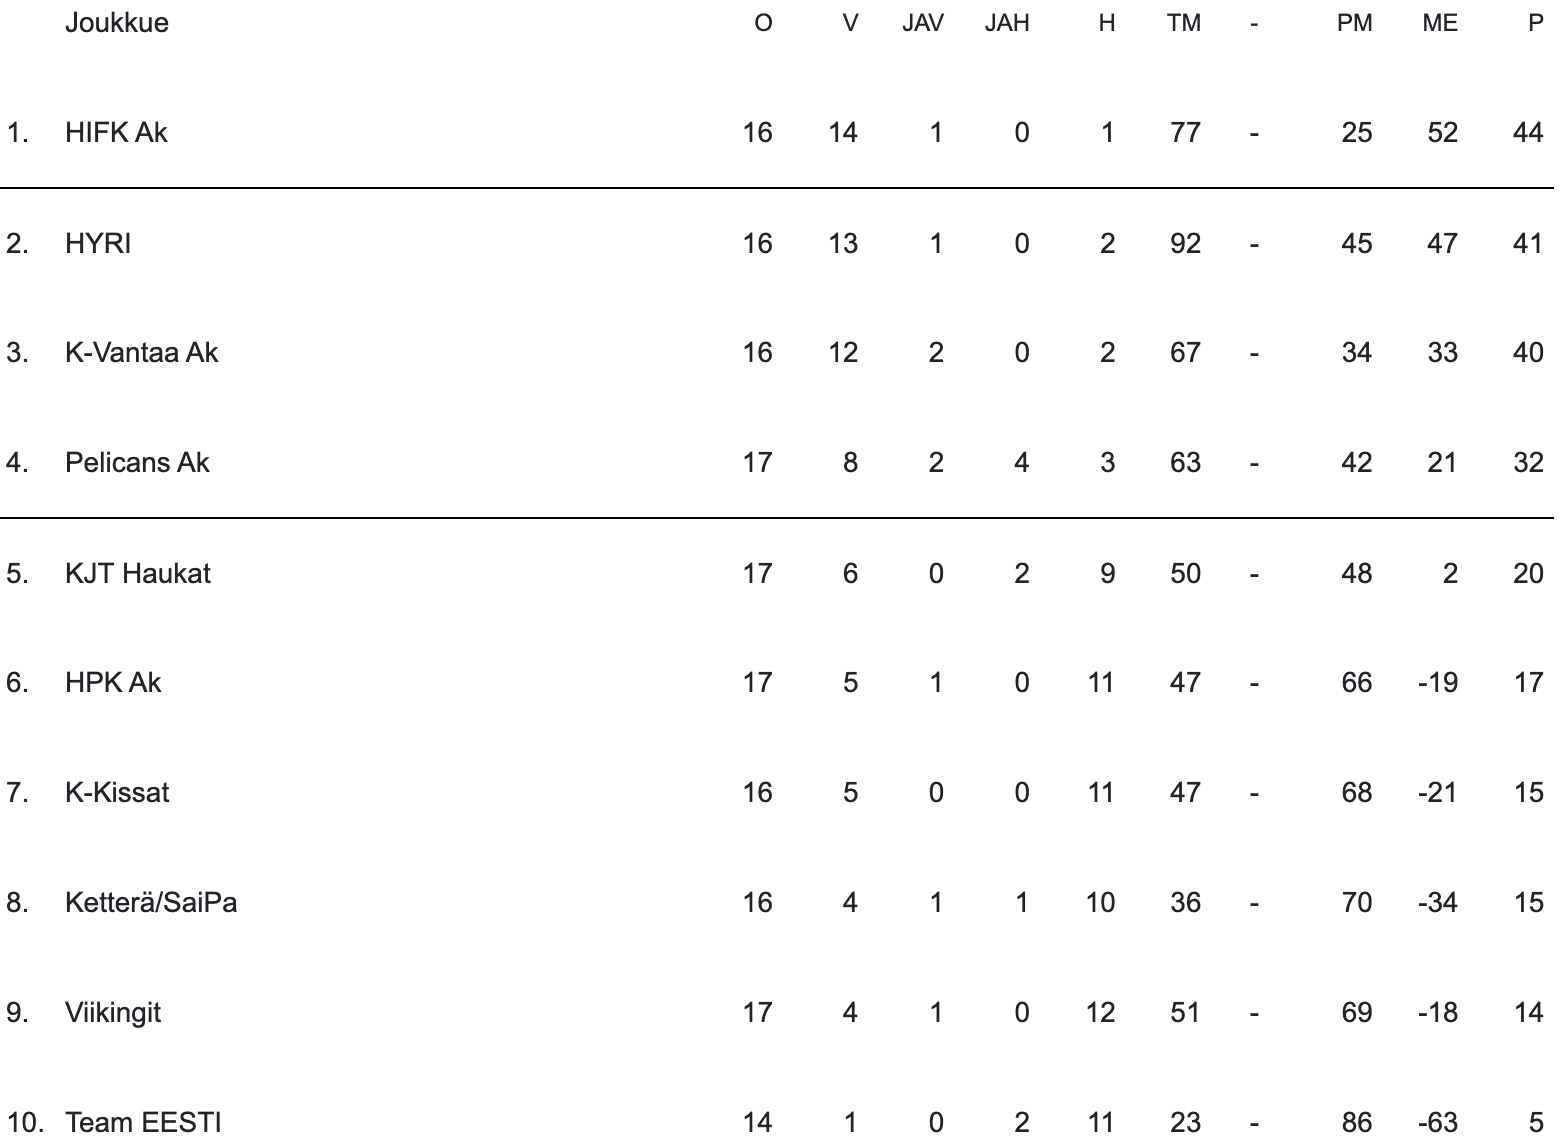
Task: Sort by the V column header
Action: pos(850,23)
